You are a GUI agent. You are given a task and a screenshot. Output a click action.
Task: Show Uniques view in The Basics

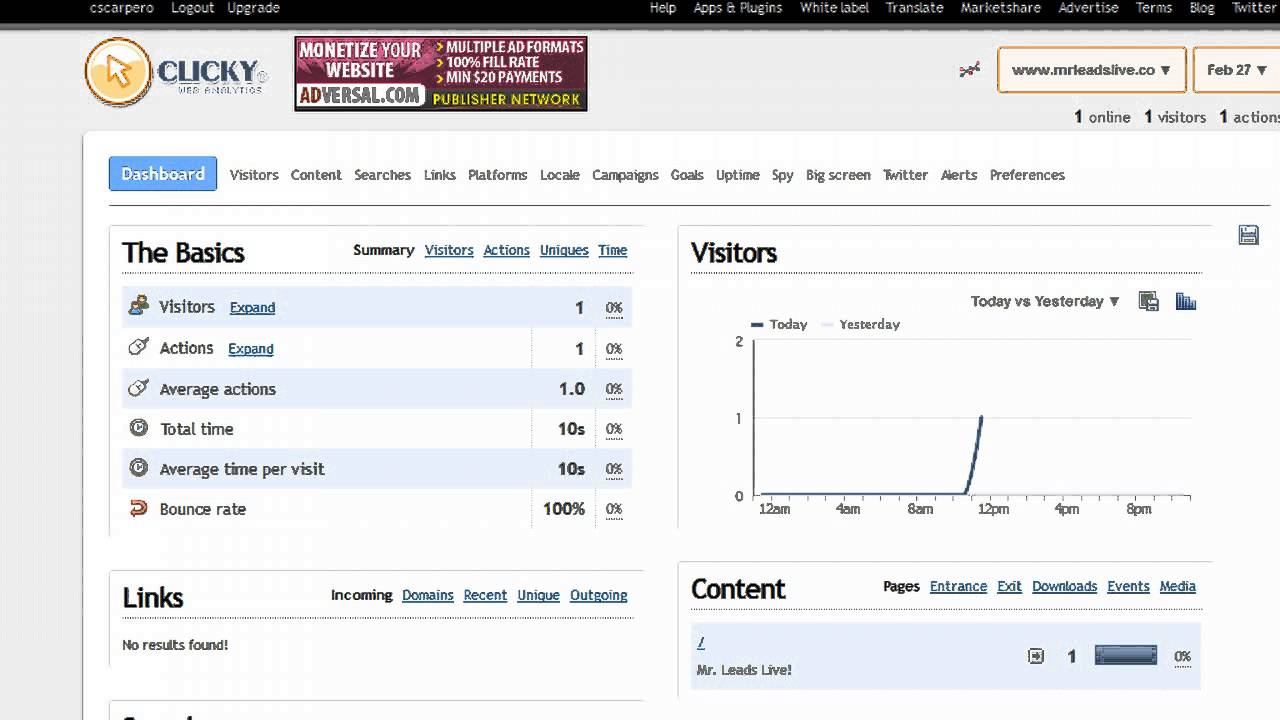point(564,251)
